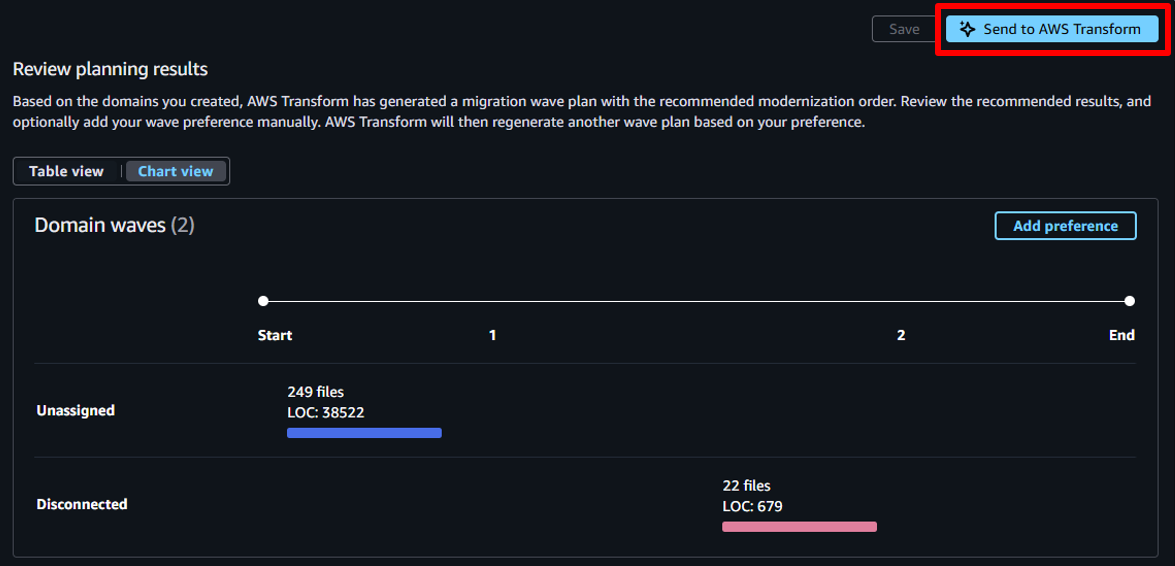Image resolution: width=1175 pixels, height=566 pixels.
Task: Select wave 2 label on timeline
Action: (901, 335)
